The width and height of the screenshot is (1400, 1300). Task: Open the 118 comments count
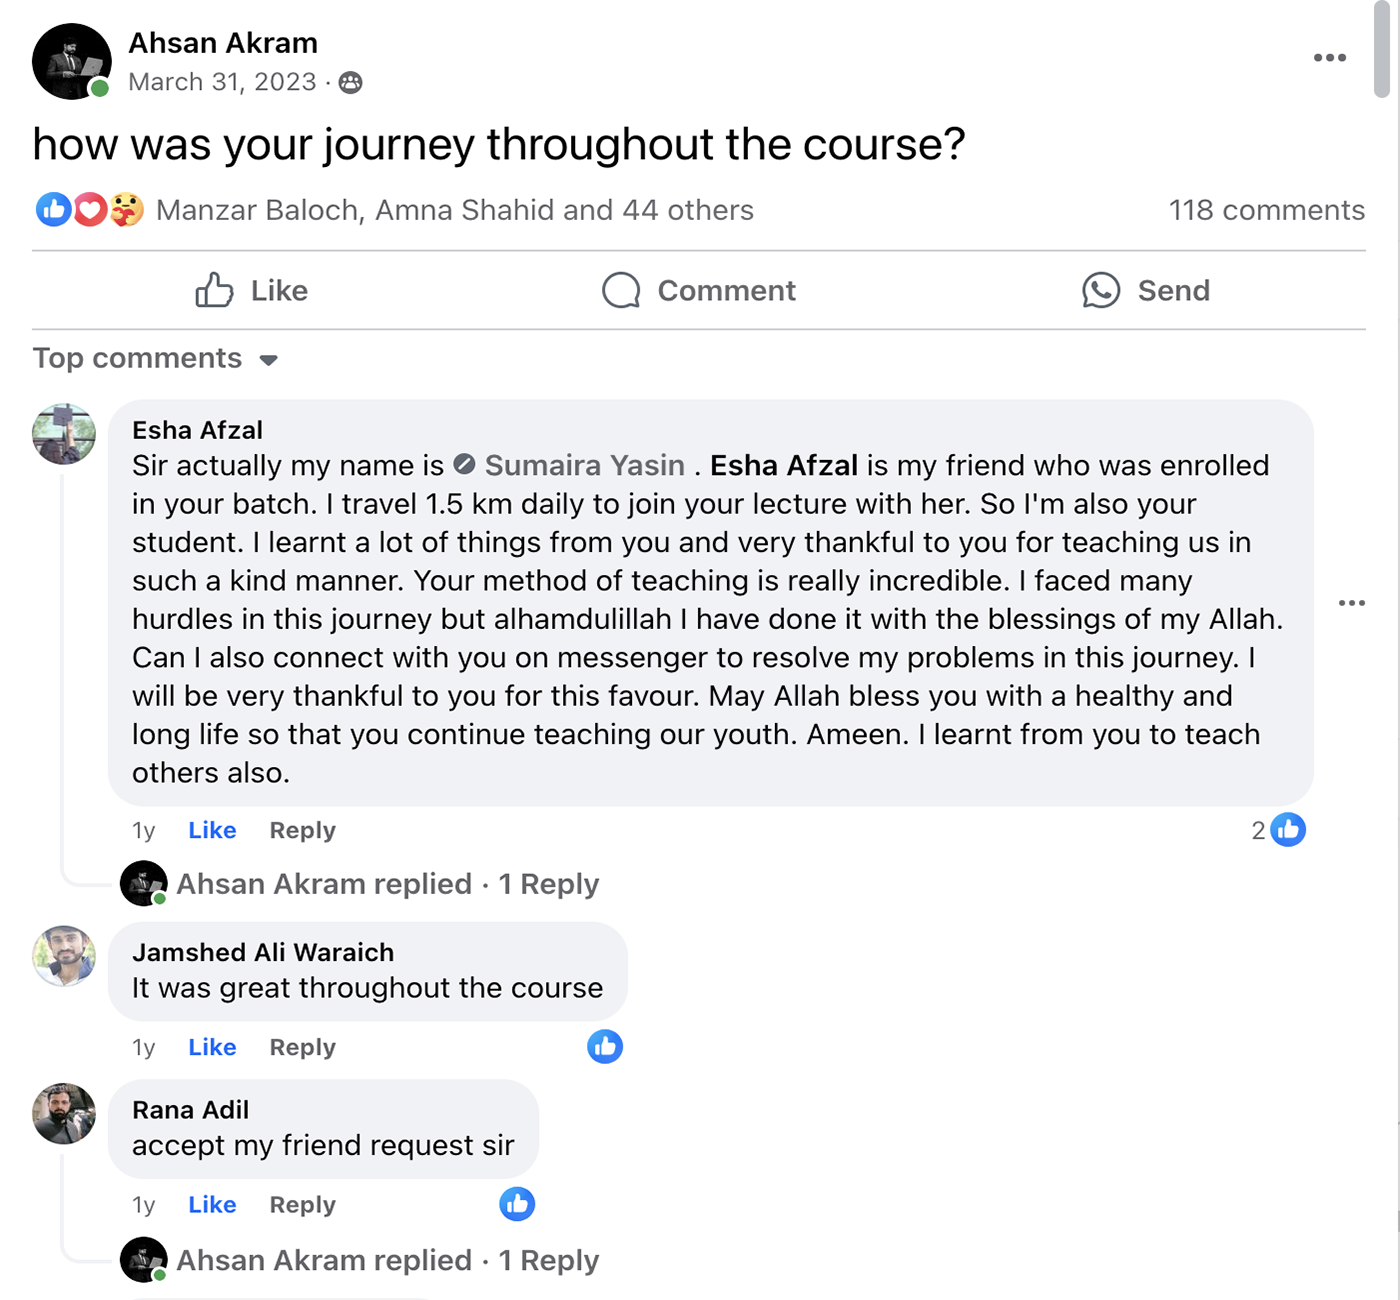click(1266, 210)
